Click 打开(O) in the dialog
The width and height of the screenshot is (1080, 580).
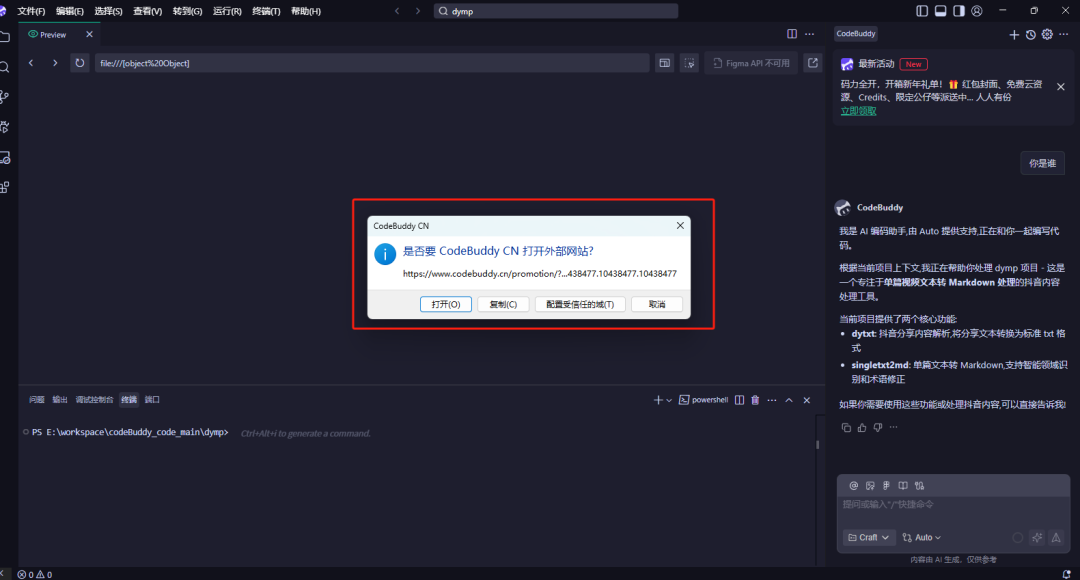point(446,304)
